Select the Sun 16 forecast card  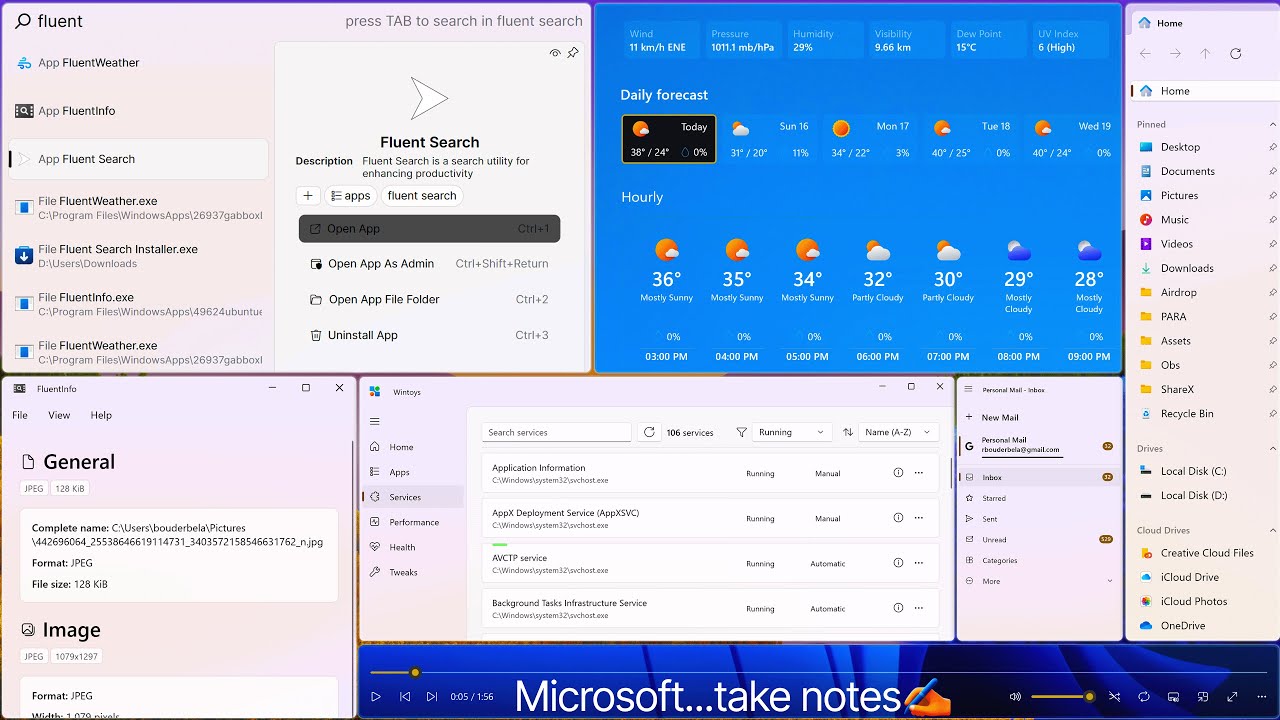[769, 139]
